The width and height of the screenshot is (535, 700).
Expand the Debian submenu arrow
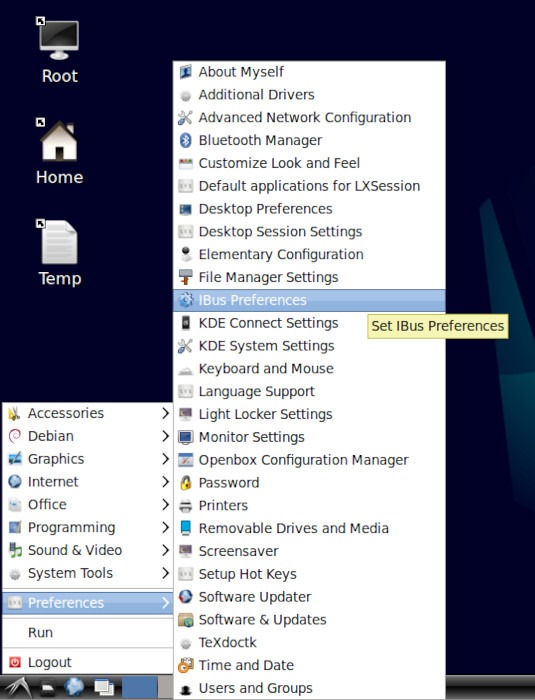pos(165,436)
